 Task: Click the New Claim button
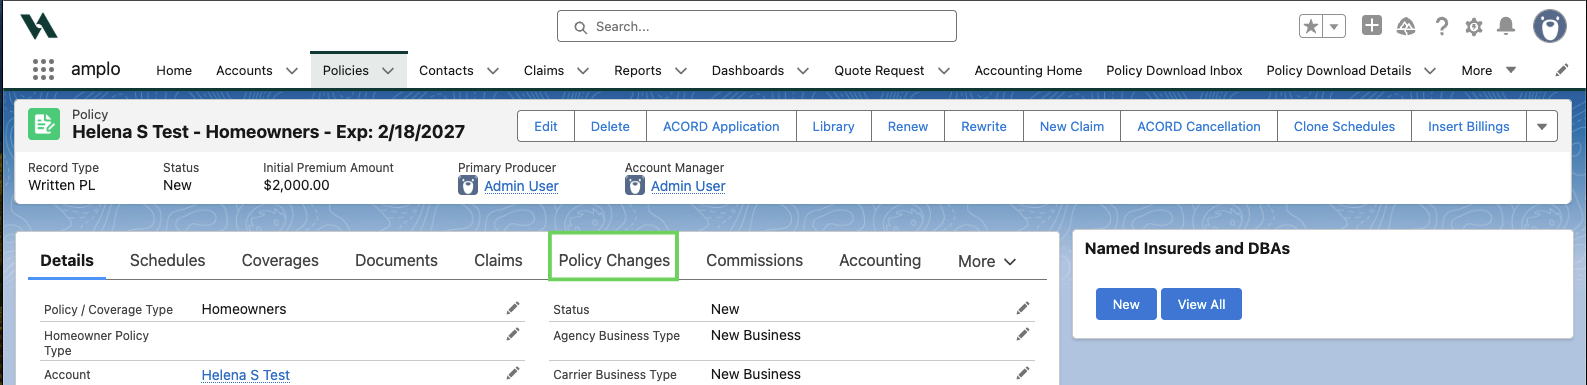coord(1072,126)
